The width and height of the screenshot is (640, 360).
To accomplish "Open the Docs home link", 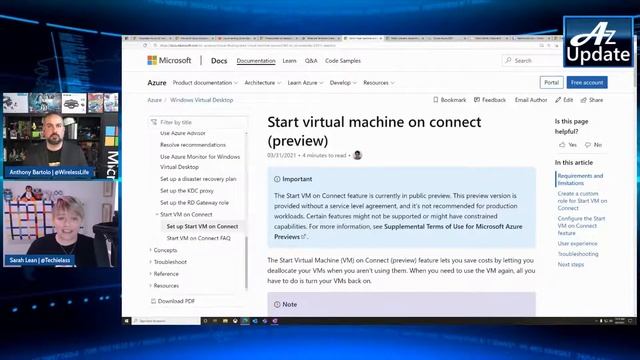I will point(219,61).
